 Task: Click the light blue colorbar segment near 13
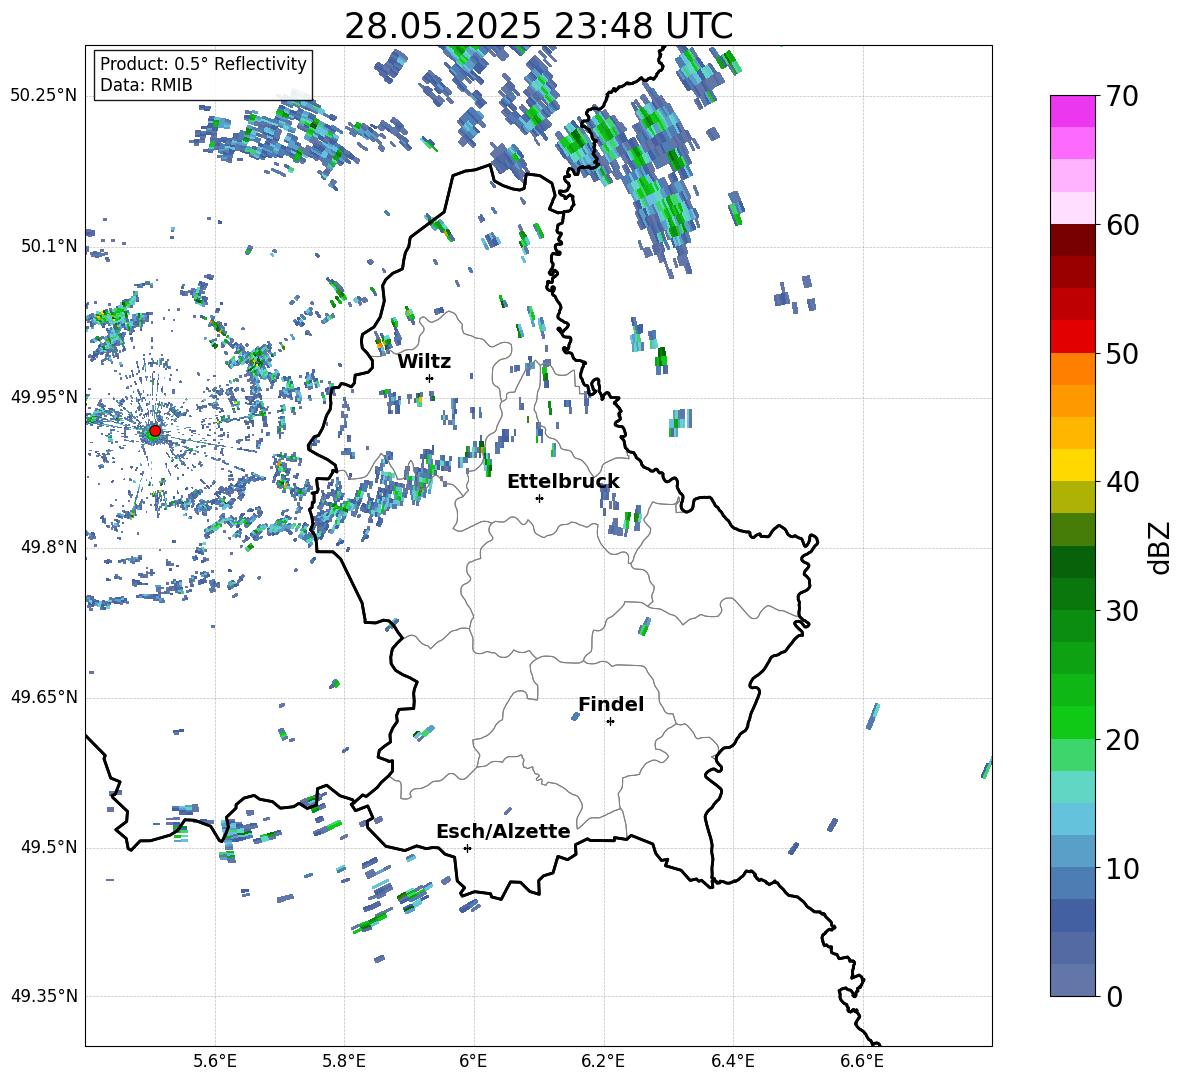coord(1072,818)
